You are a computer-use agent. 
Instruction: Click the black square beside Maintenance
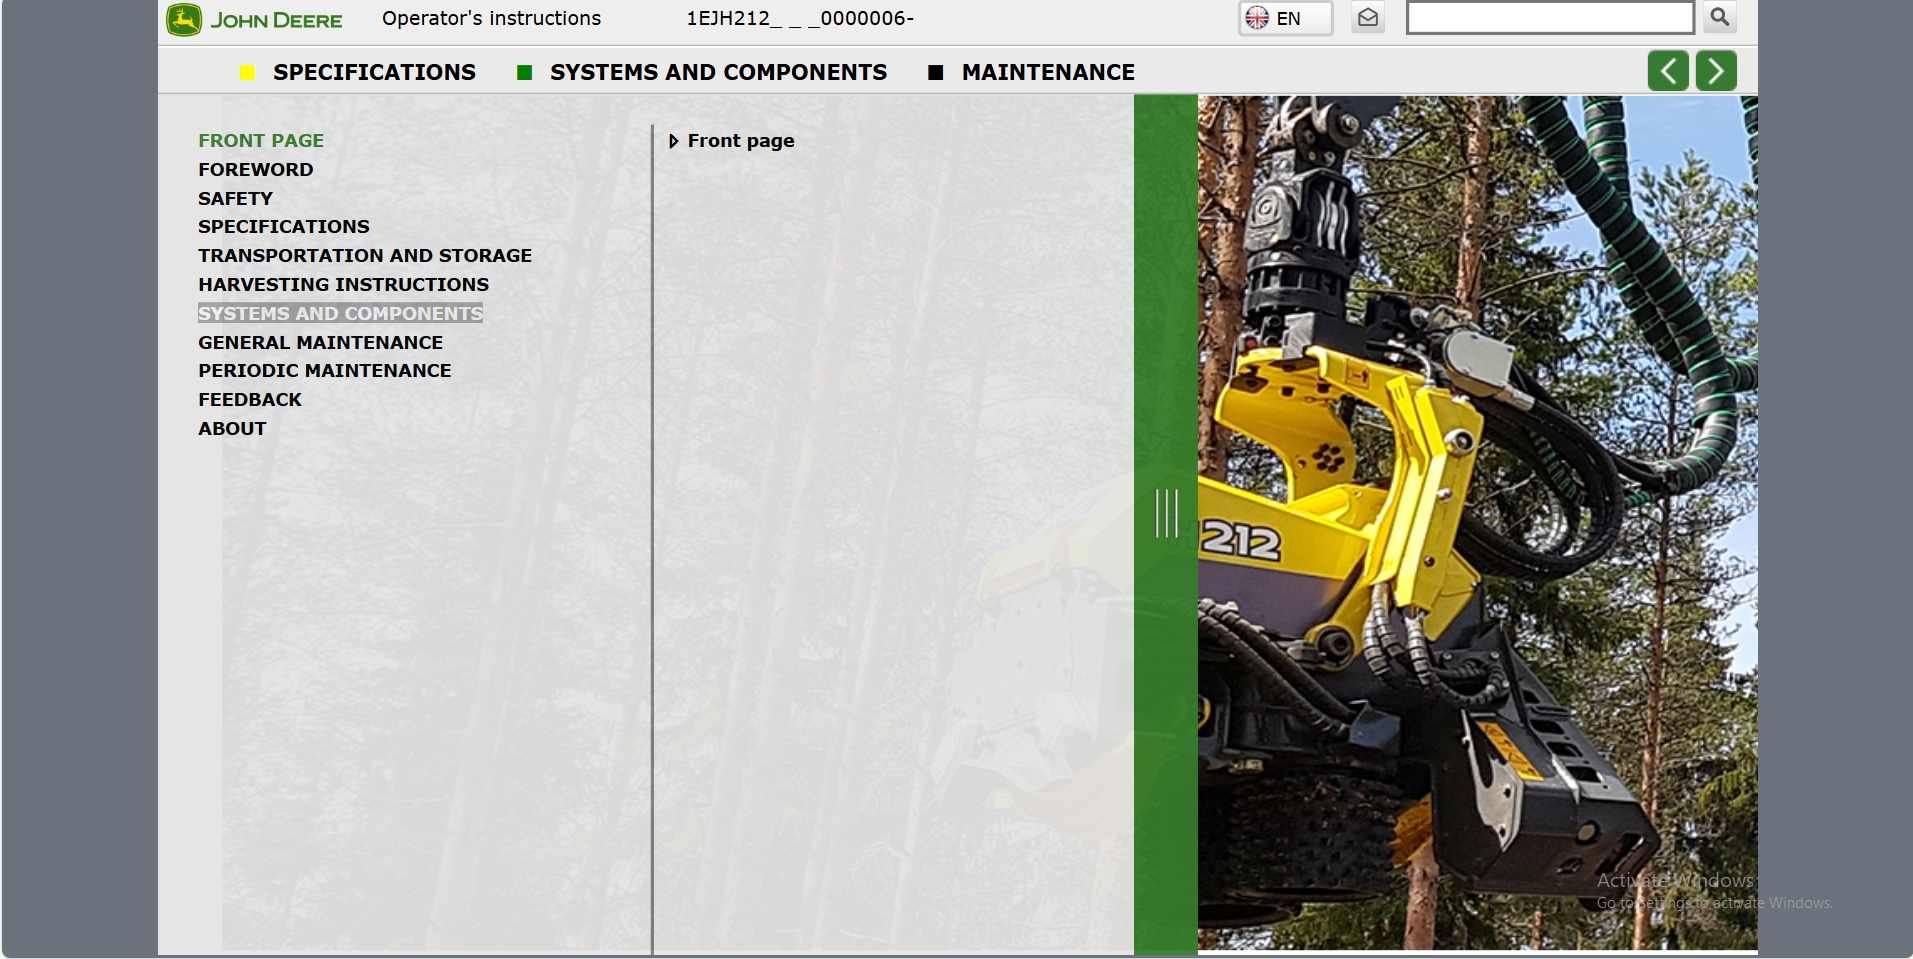coord(936,72)
